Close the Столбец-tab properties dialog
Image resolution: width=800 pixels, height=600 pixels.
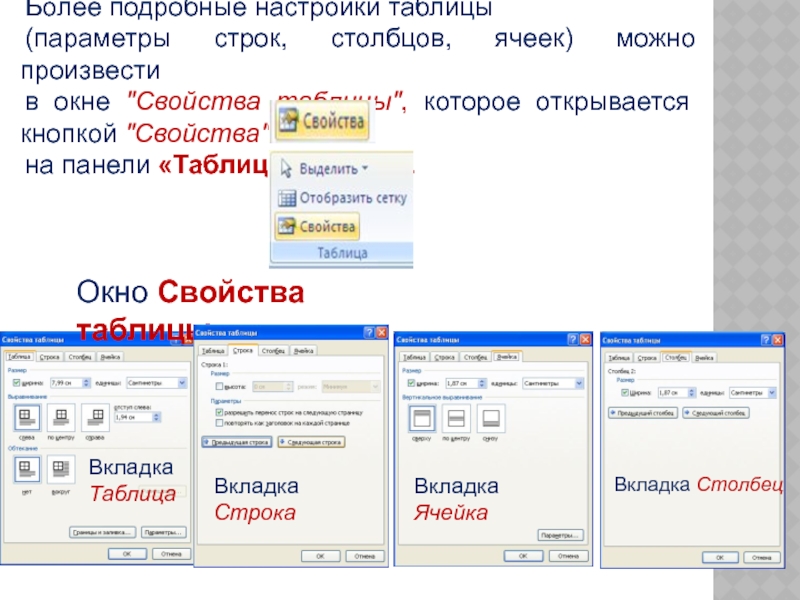(x=778, y=340)
